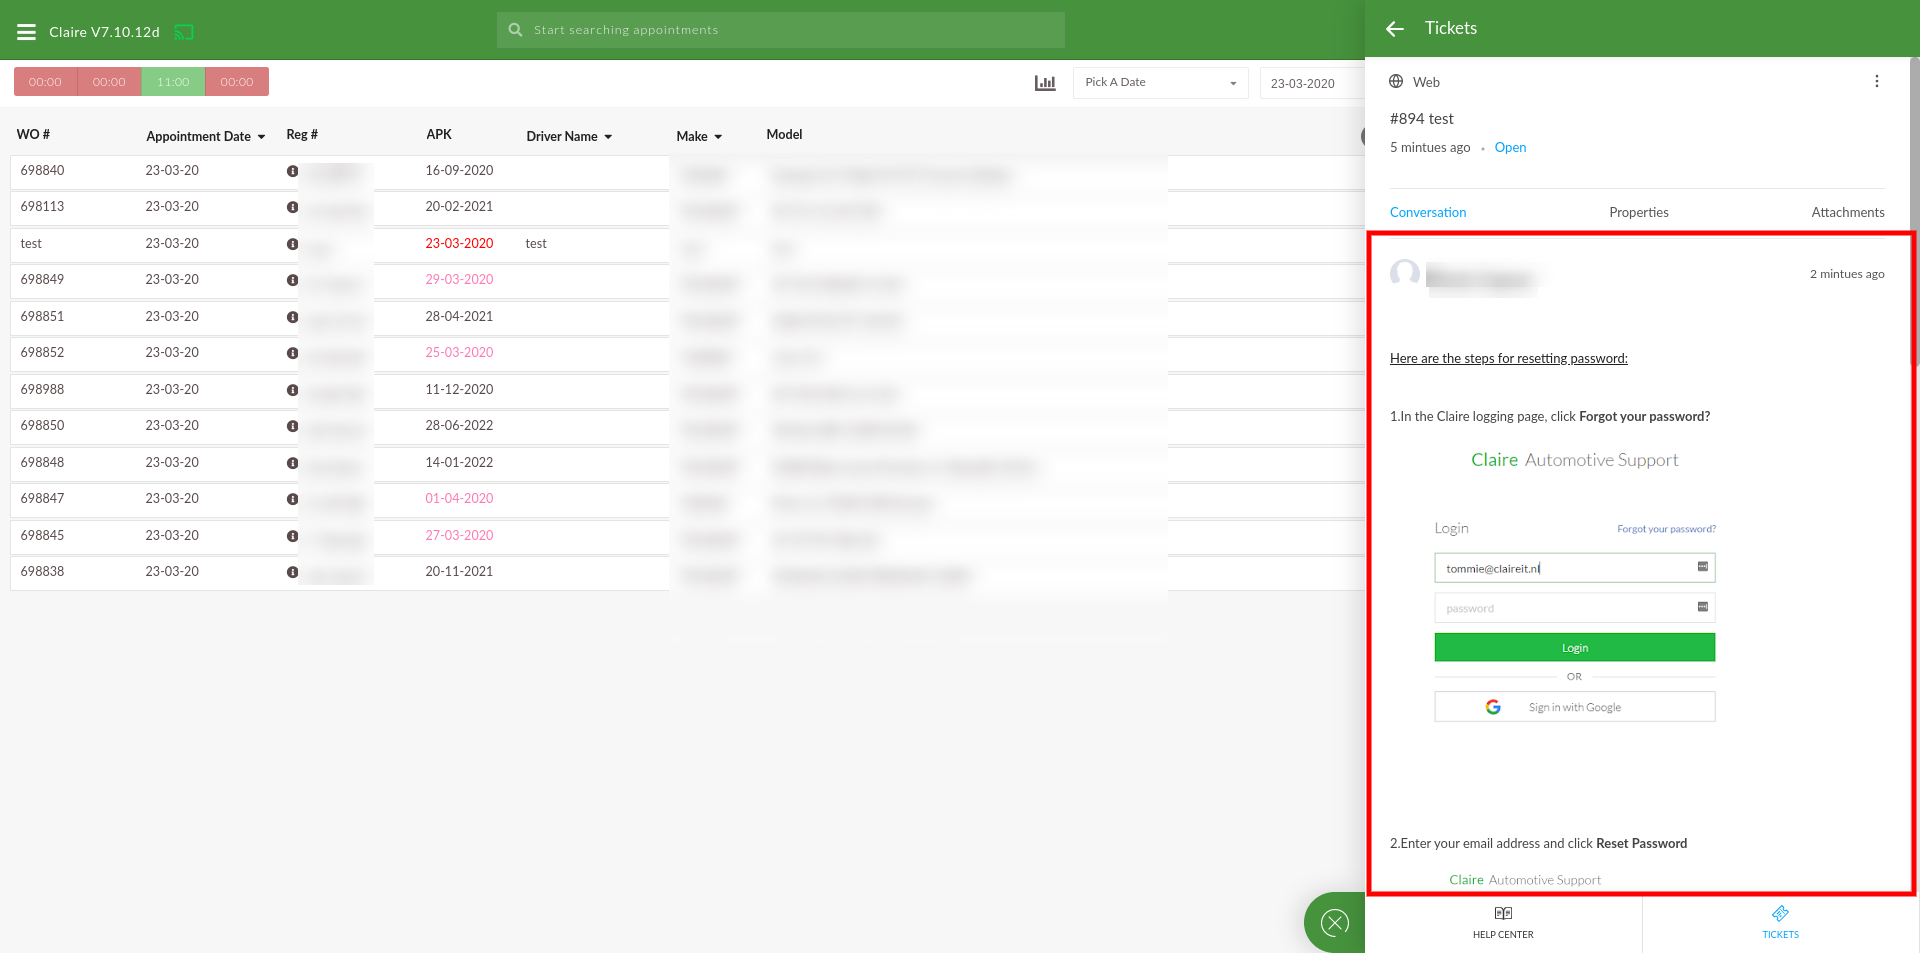
Task: Click info icon for WO 698849
Action: tap(292, 280)
